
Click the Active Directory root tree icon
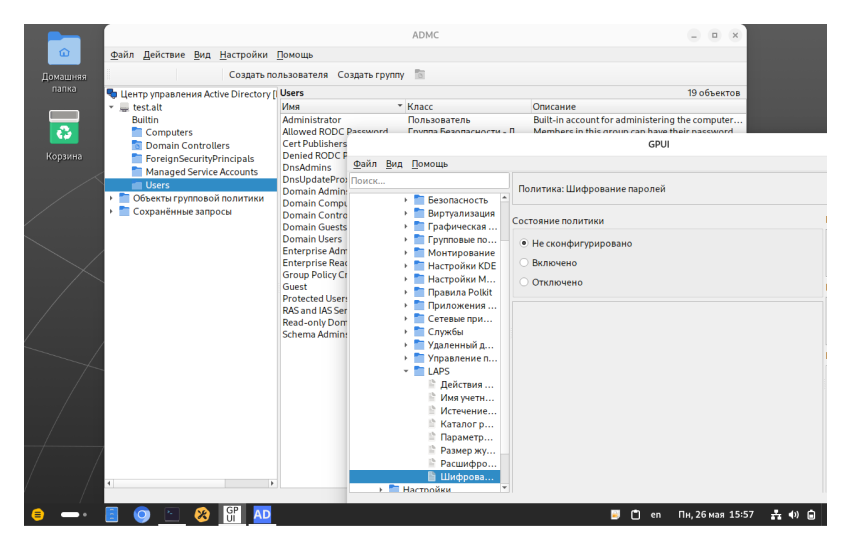pyautogui.click(x=112, y=93)
